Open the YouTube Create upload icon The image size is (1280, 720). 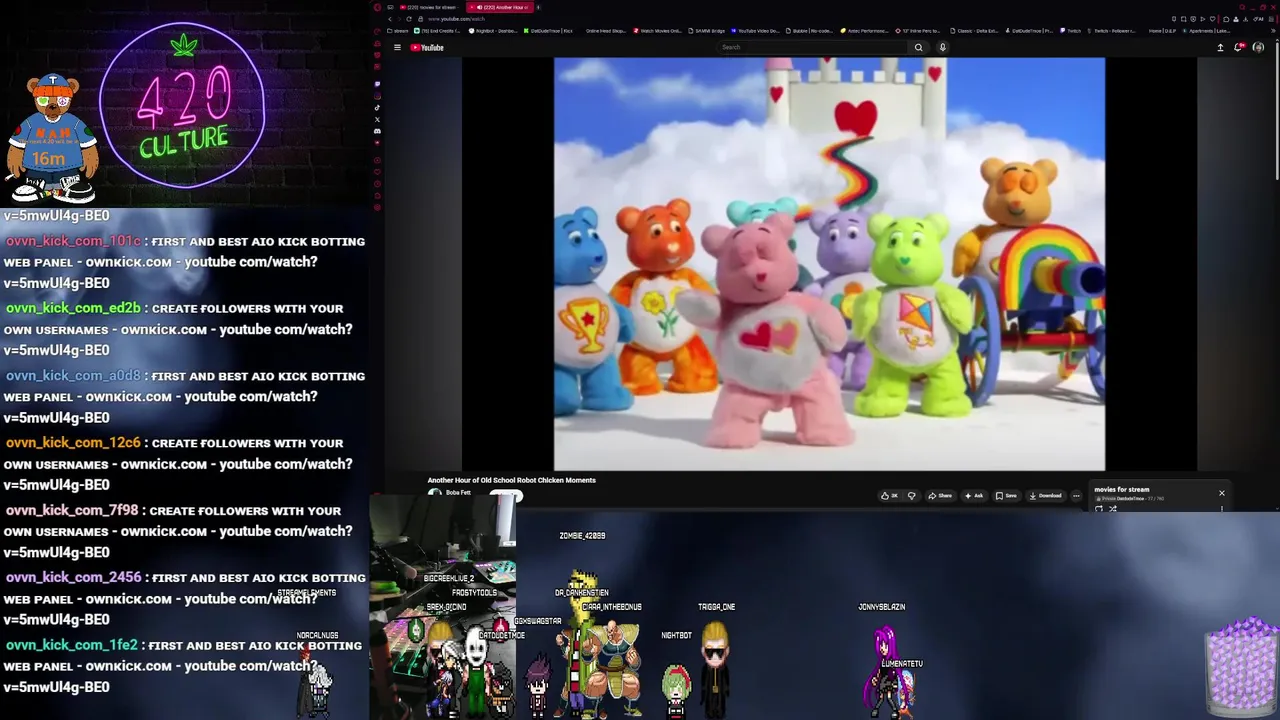click(1220, 47)
